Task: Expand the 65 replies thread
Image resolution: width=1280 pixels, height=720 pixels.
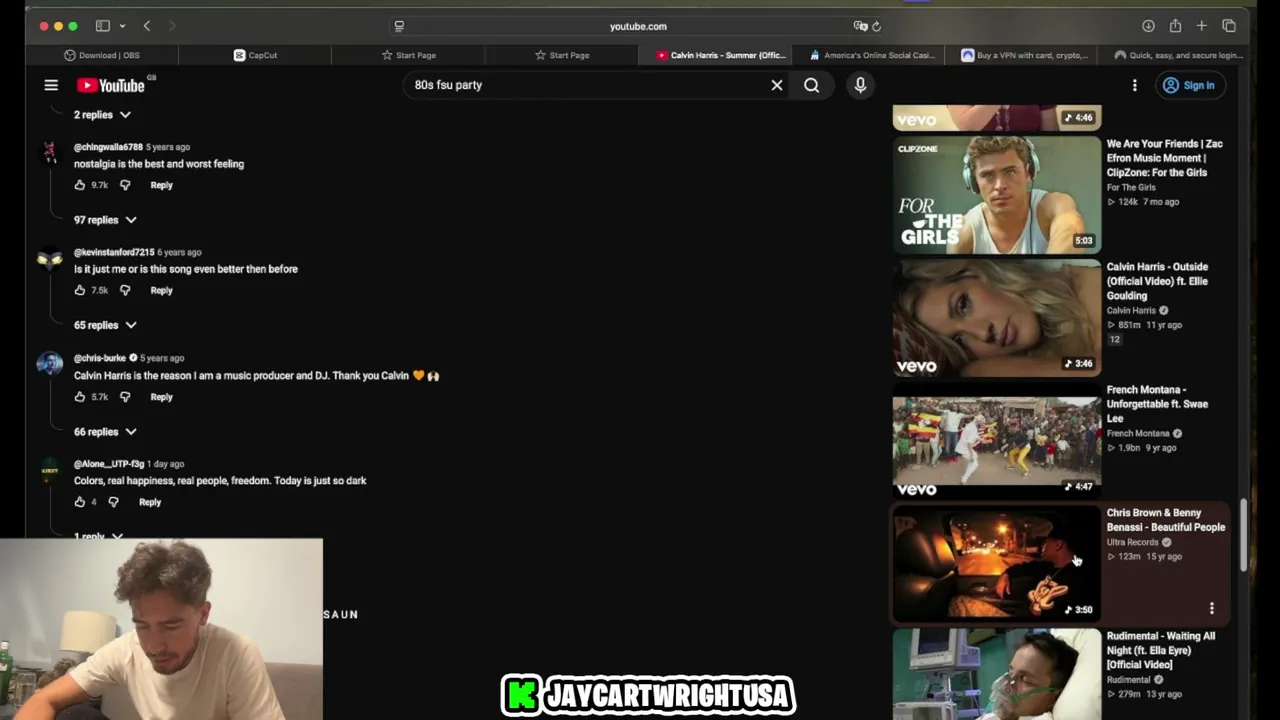Action: click(x=105, y=325)
